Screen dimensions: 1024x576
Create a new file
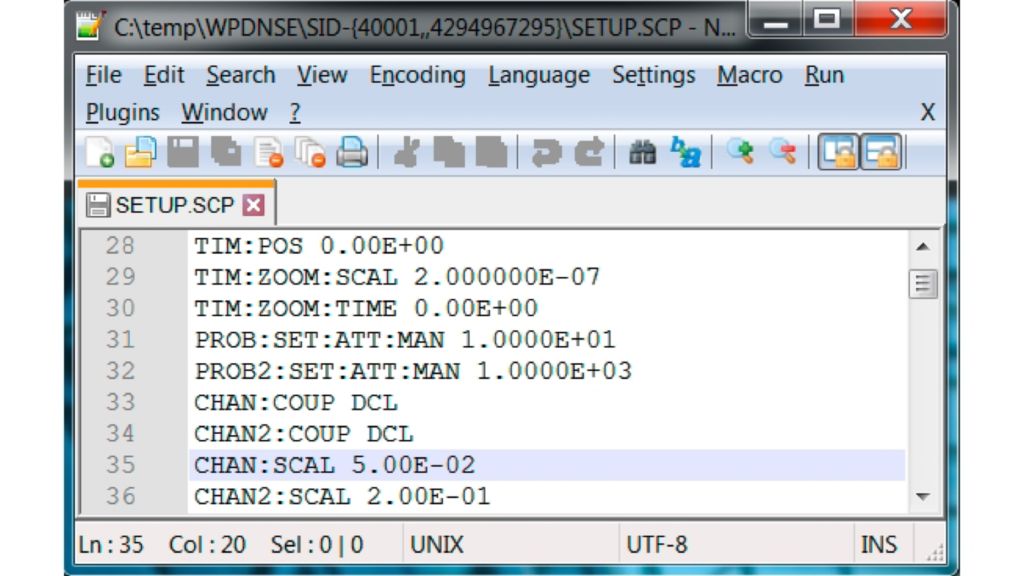pos(101,152)
